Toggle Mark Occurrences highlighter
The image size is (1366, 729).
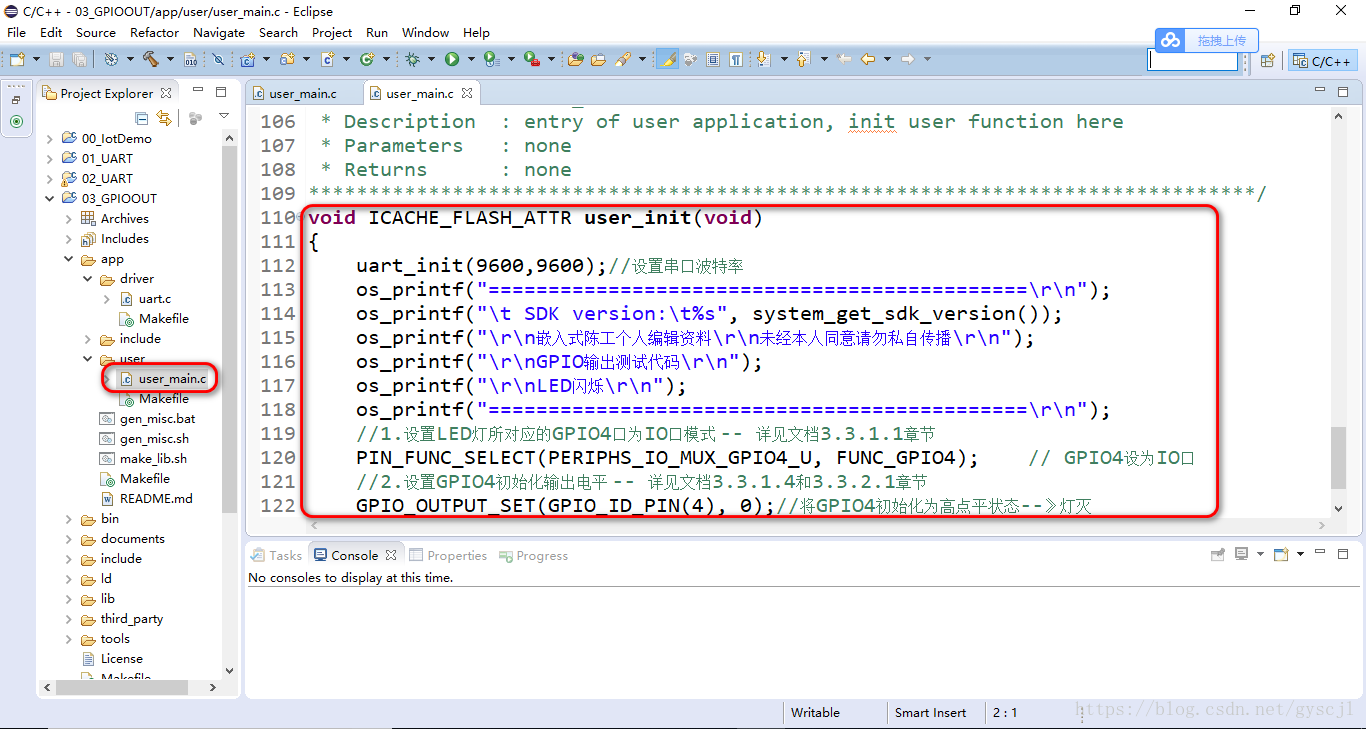tap(667, 59)
